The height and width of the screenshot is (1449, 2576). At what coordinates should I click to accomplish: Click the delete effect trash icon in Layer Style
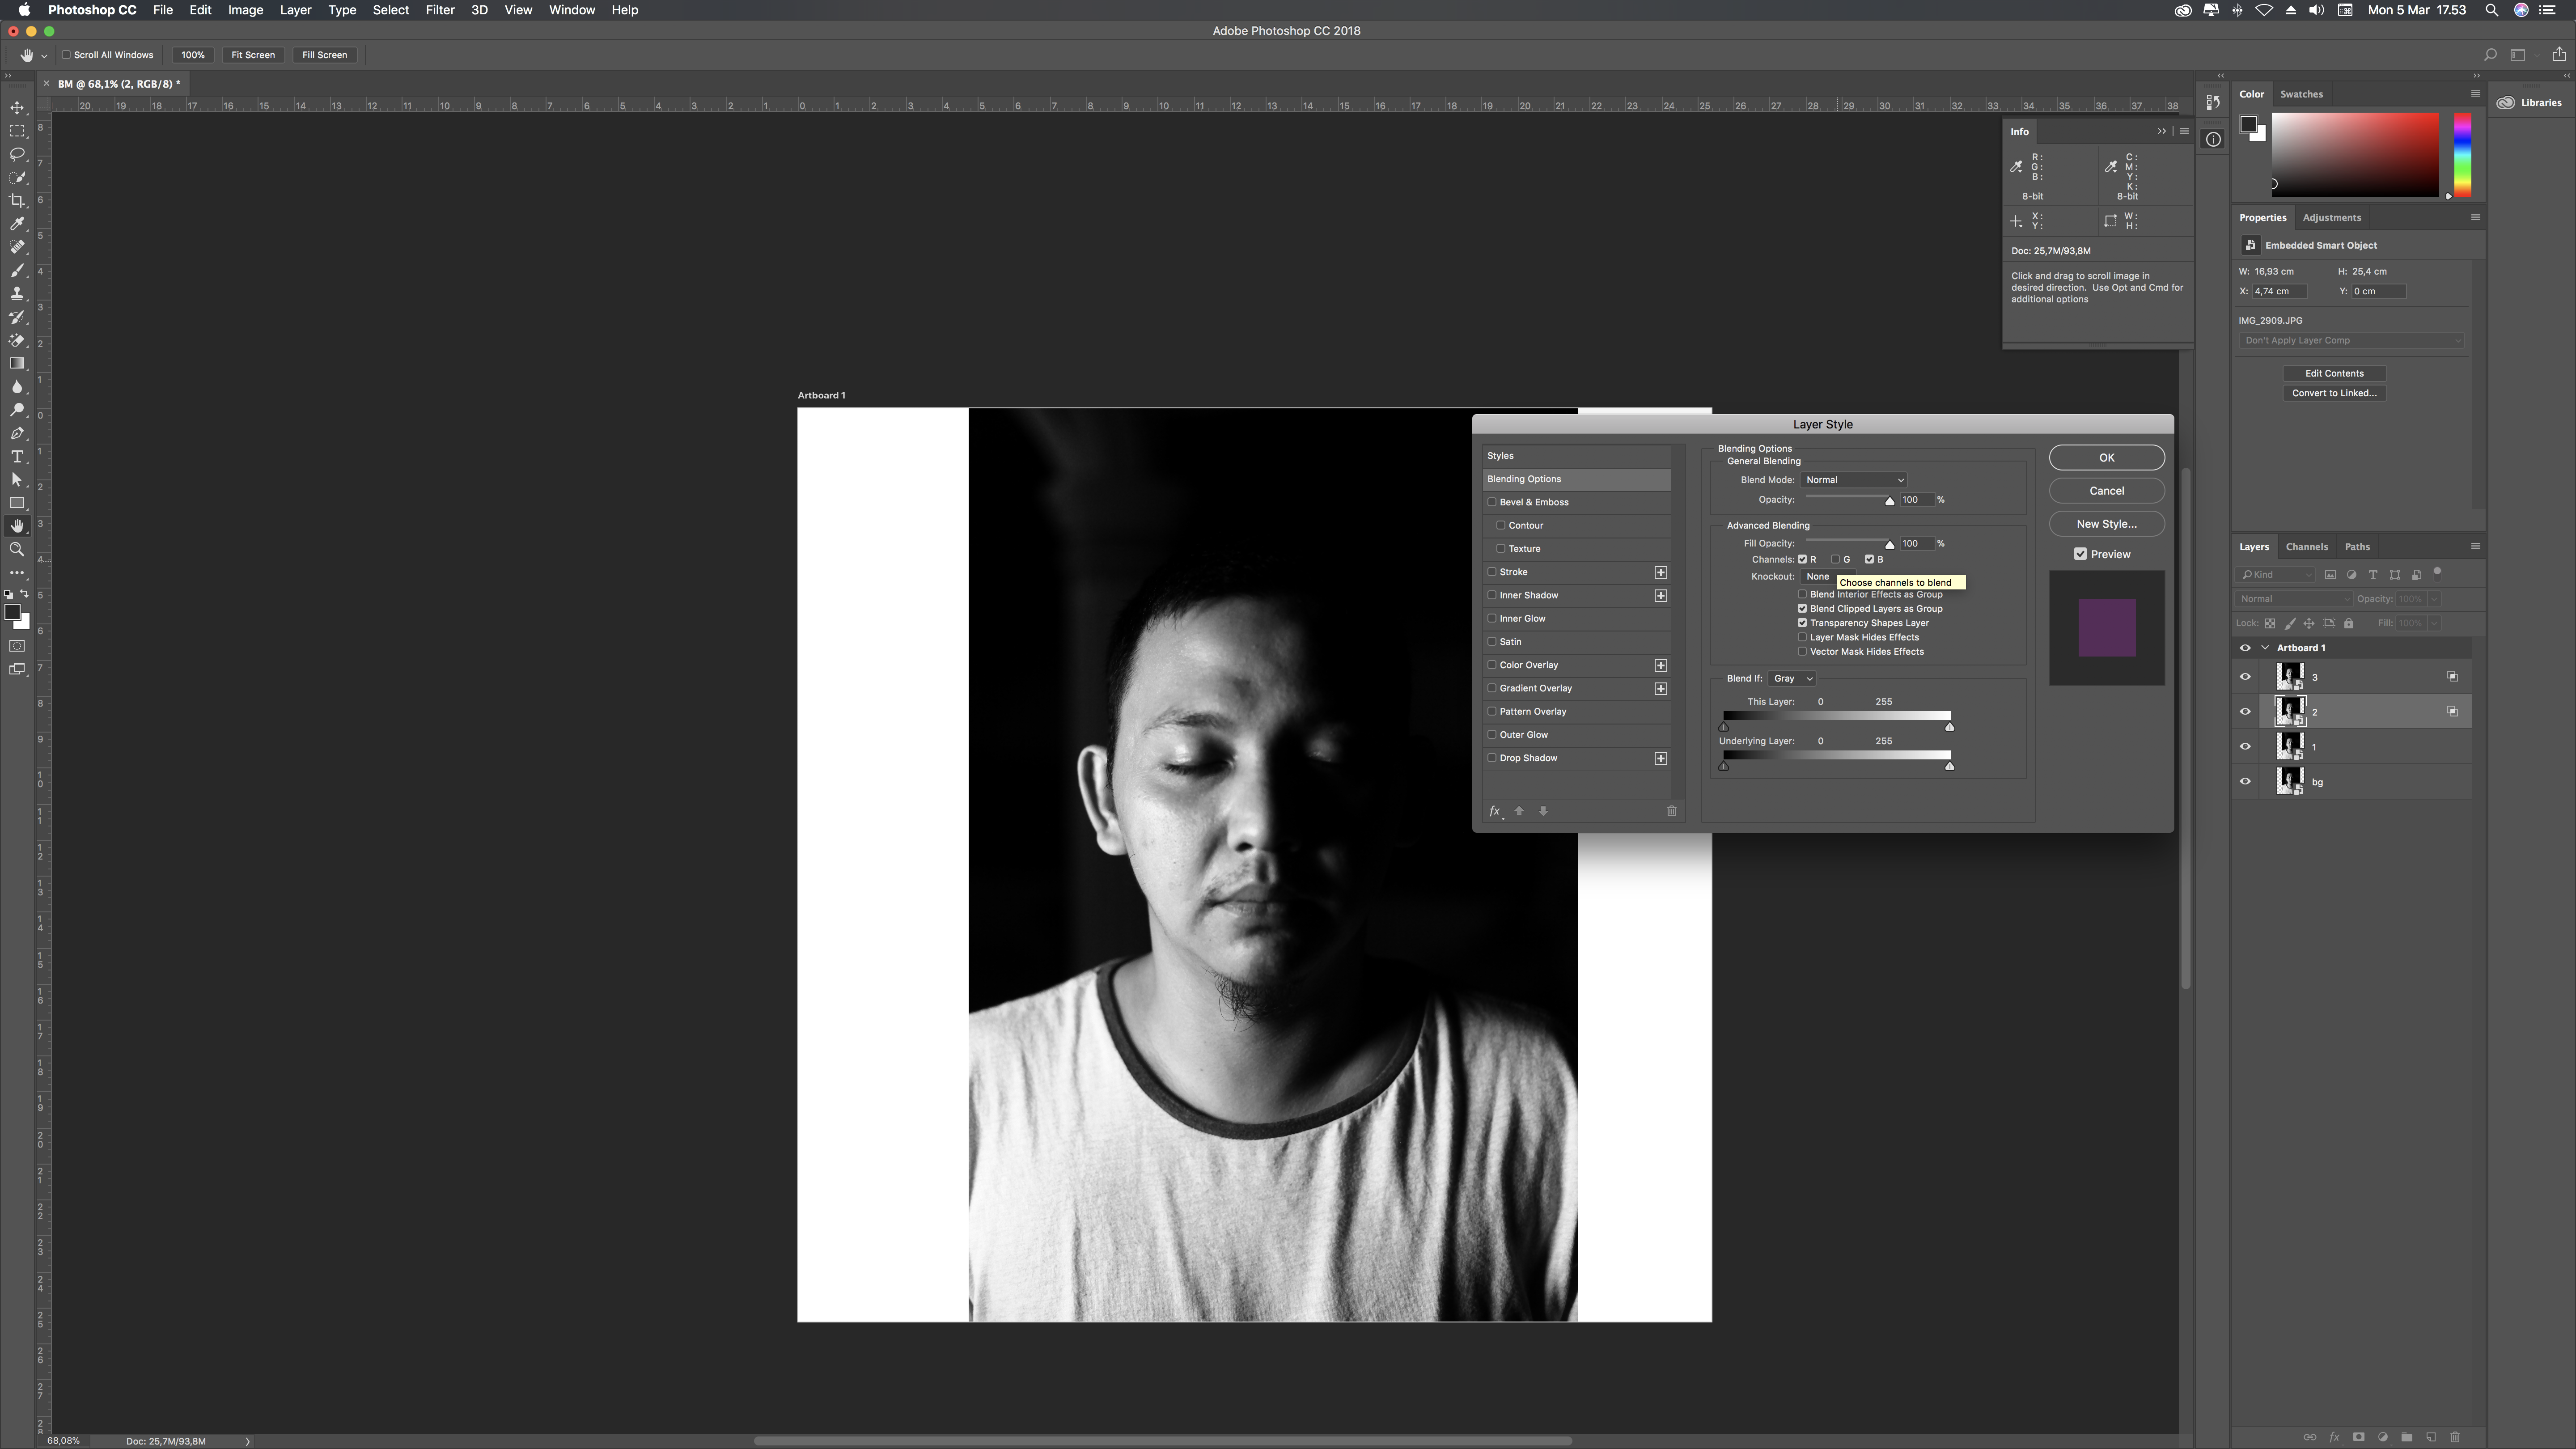(1671, 811)
